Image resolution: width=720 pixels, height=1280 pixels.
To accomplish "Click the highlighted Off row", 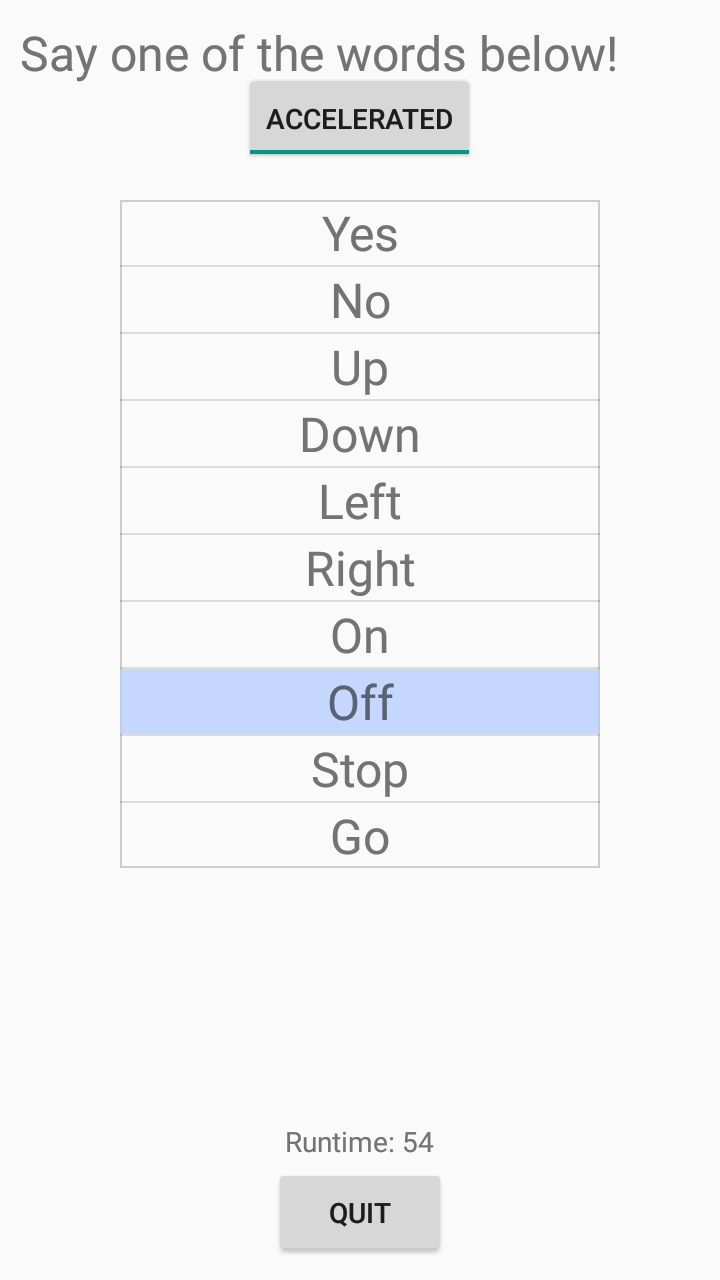I will pos(360,703).
